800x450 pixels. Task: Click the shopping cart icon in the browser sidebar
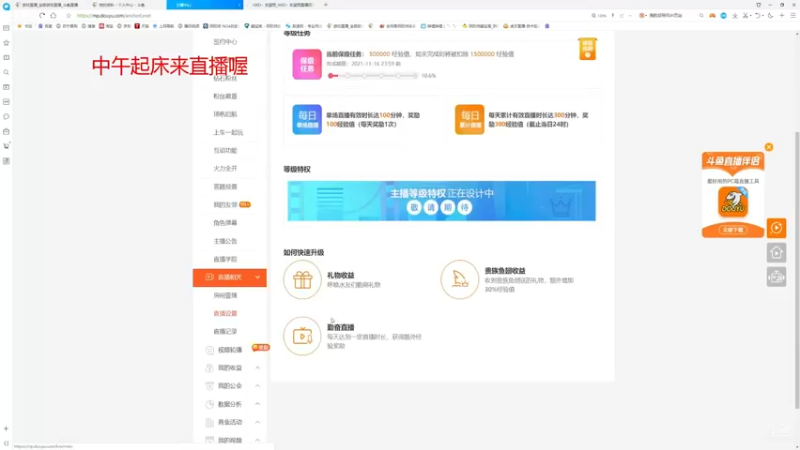[6, 146]
